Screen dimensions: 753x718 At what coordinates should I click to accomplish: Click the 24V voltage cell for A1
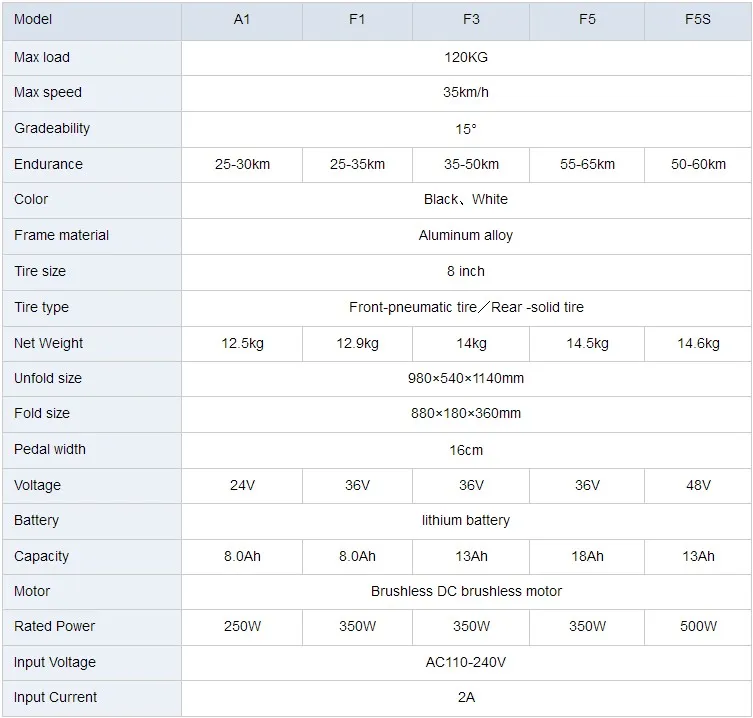[242, 486]
